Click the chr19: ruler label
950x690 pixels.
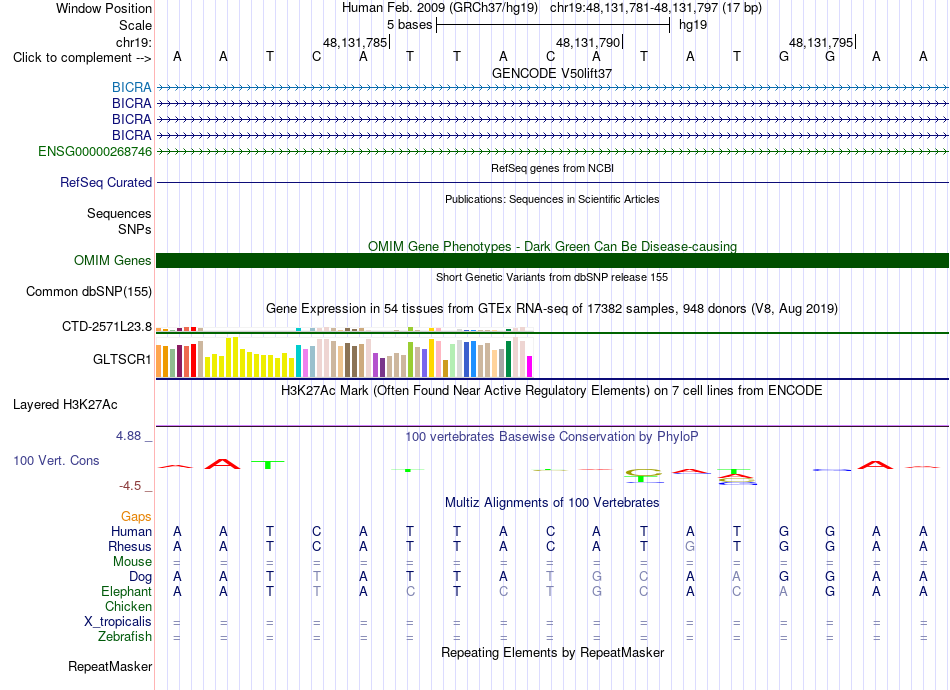134,42
